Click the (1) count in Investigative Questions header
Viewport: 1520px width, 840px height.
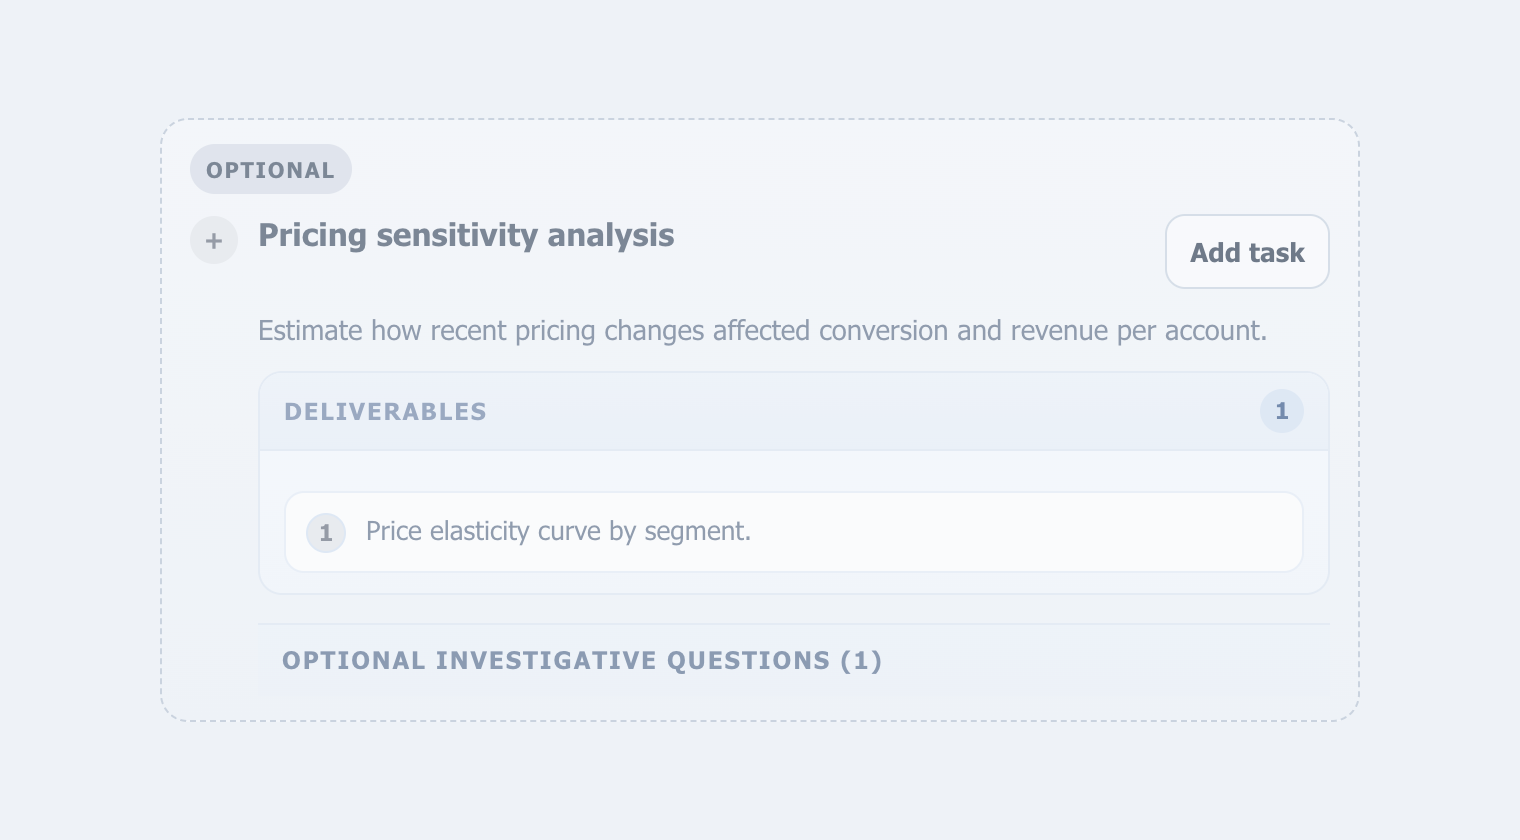pyautogui.click(x=861, y=661)
